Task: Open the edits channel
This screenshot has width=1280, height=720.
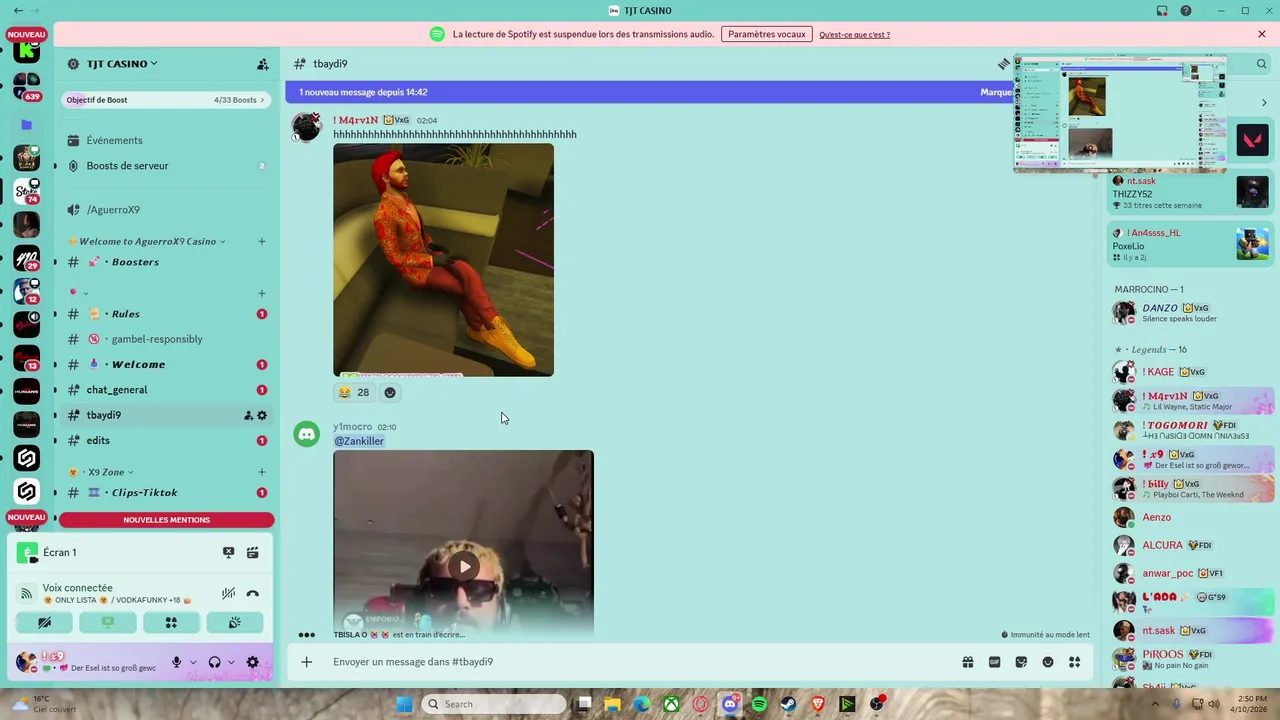Action: [x=166, y=441]
